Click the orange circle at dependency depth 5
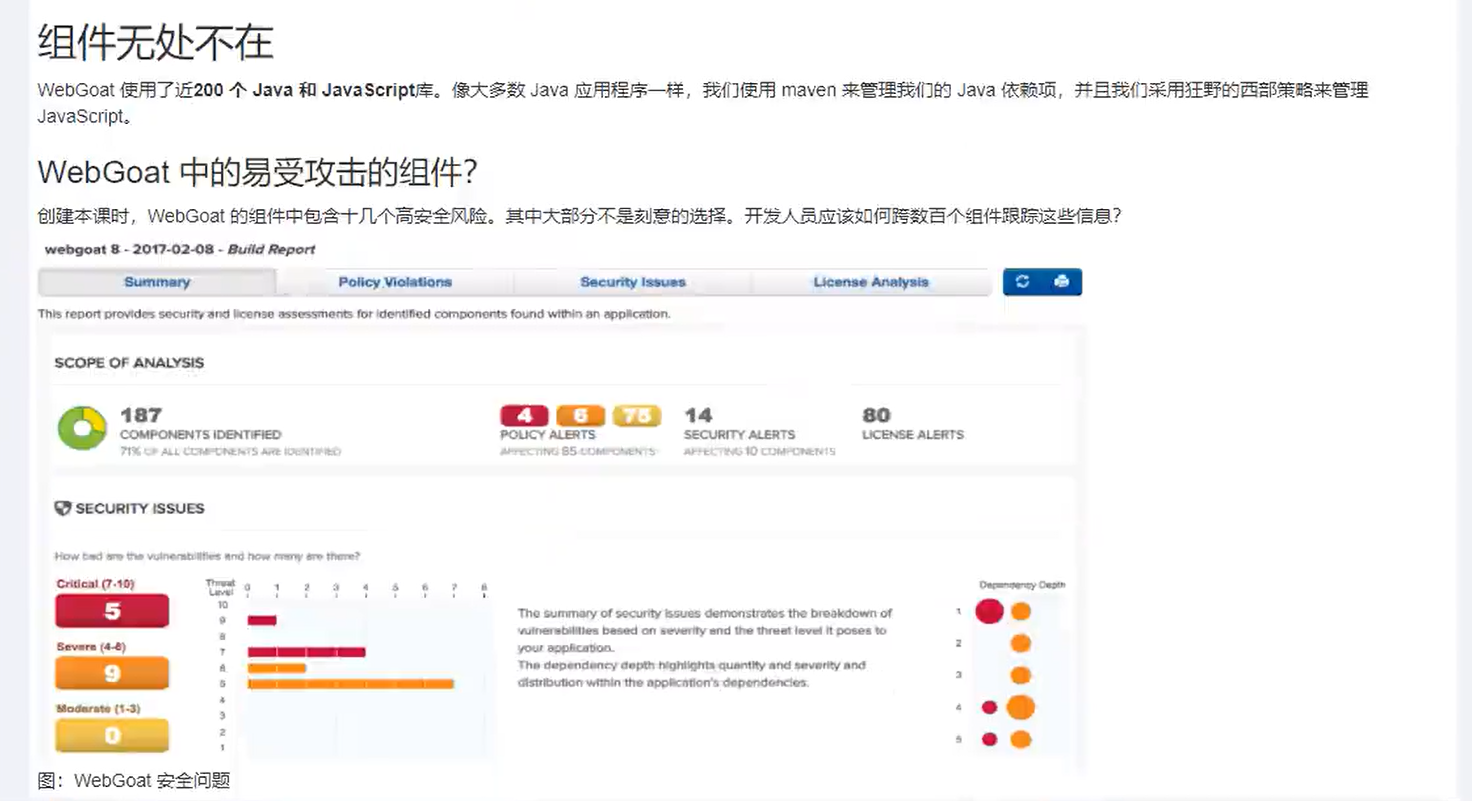 coord(1020,740)
